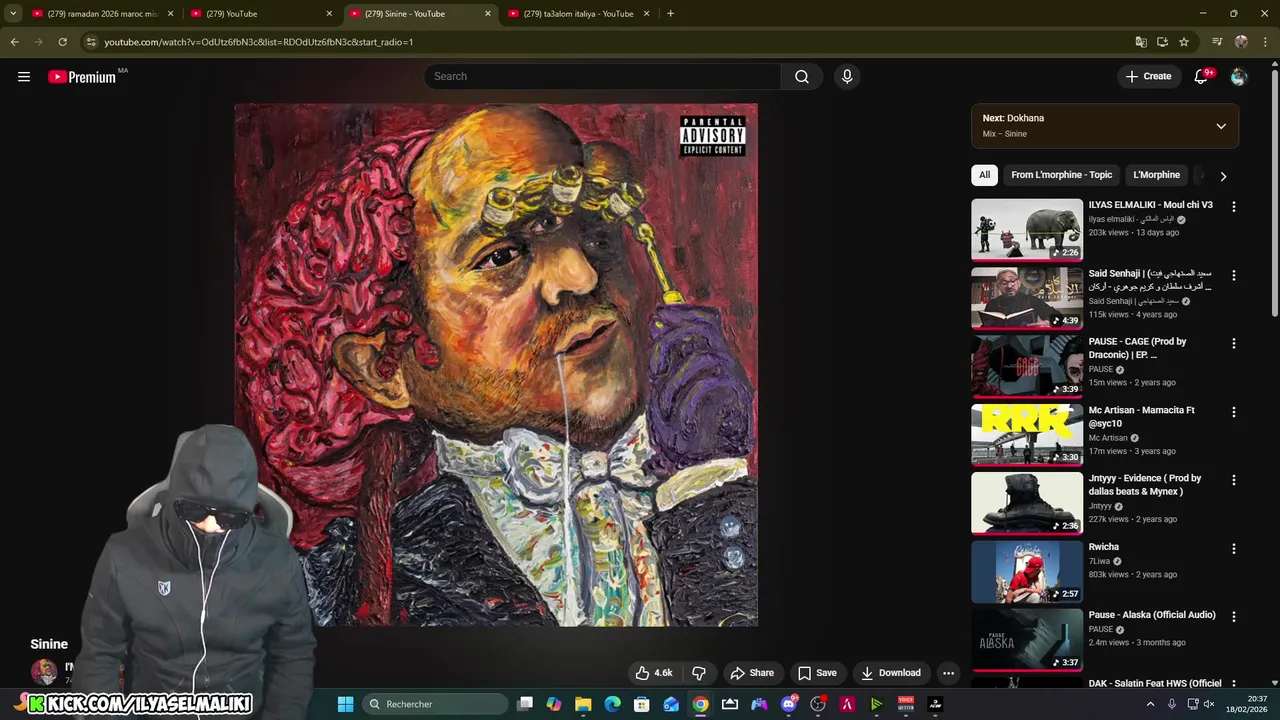Reload the current page

pyautogui.click(x=62, y=42)
